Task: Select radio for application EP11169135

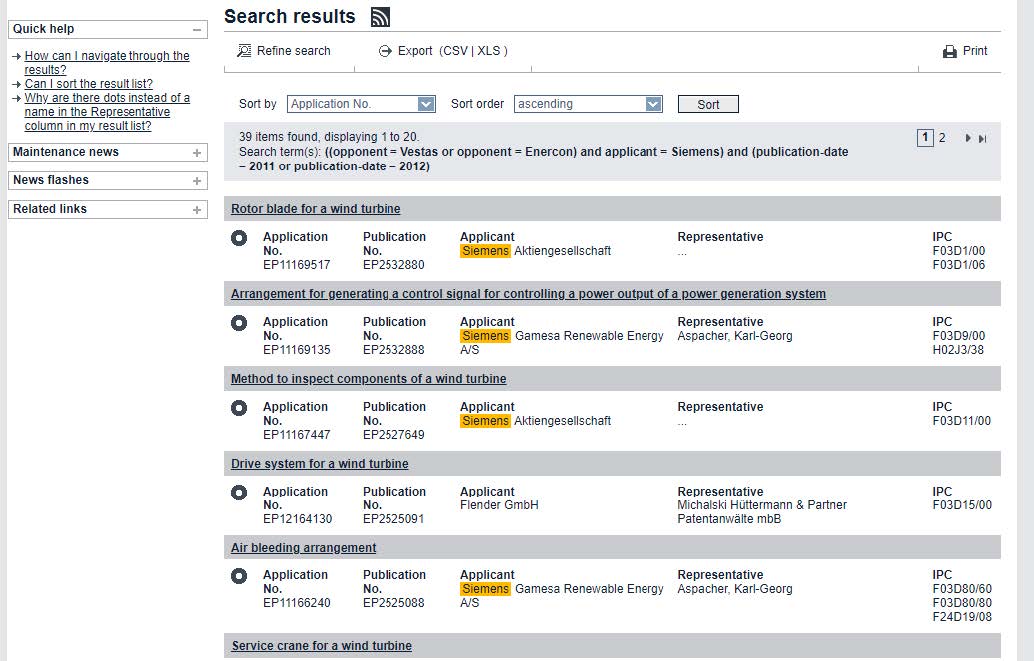Action: point(239,323)
